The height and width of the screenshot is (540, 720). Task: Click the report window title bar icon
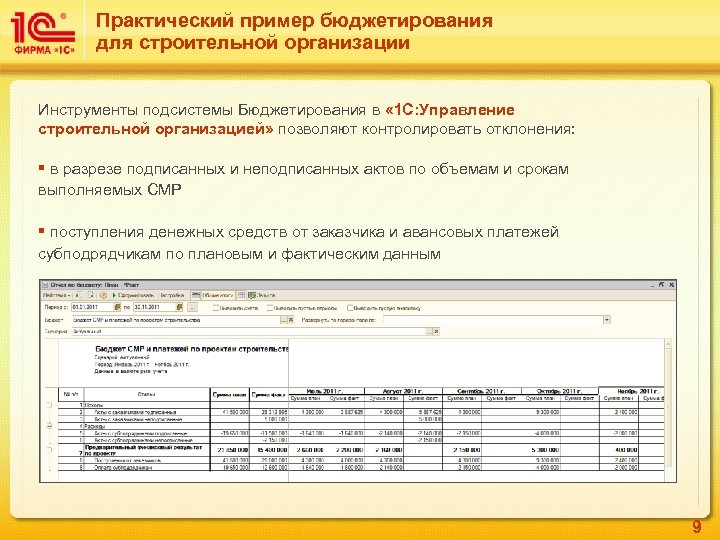[45, 285]
